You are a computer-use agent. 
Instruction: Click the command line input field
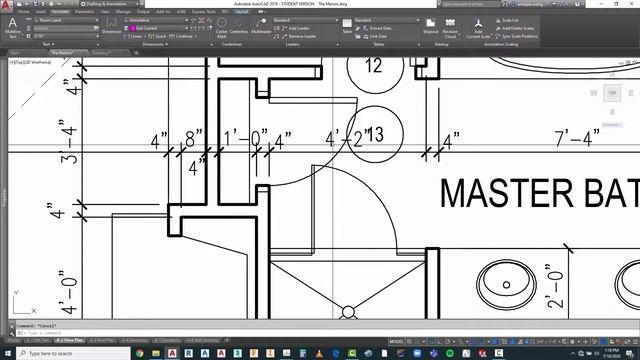pyautogui.click(x=327, y=333)
